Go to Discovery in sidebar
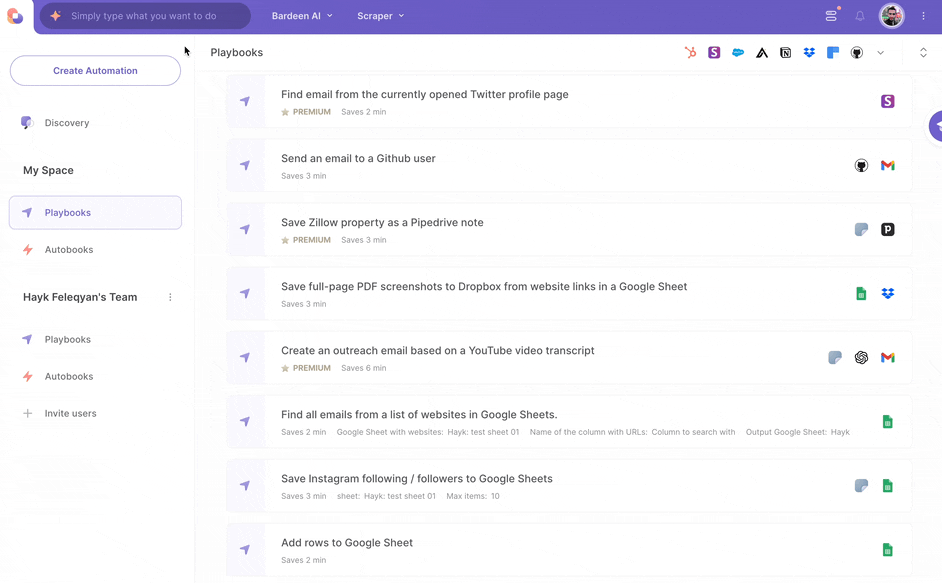This screenshot has width=942, height=583. point(67,123)
